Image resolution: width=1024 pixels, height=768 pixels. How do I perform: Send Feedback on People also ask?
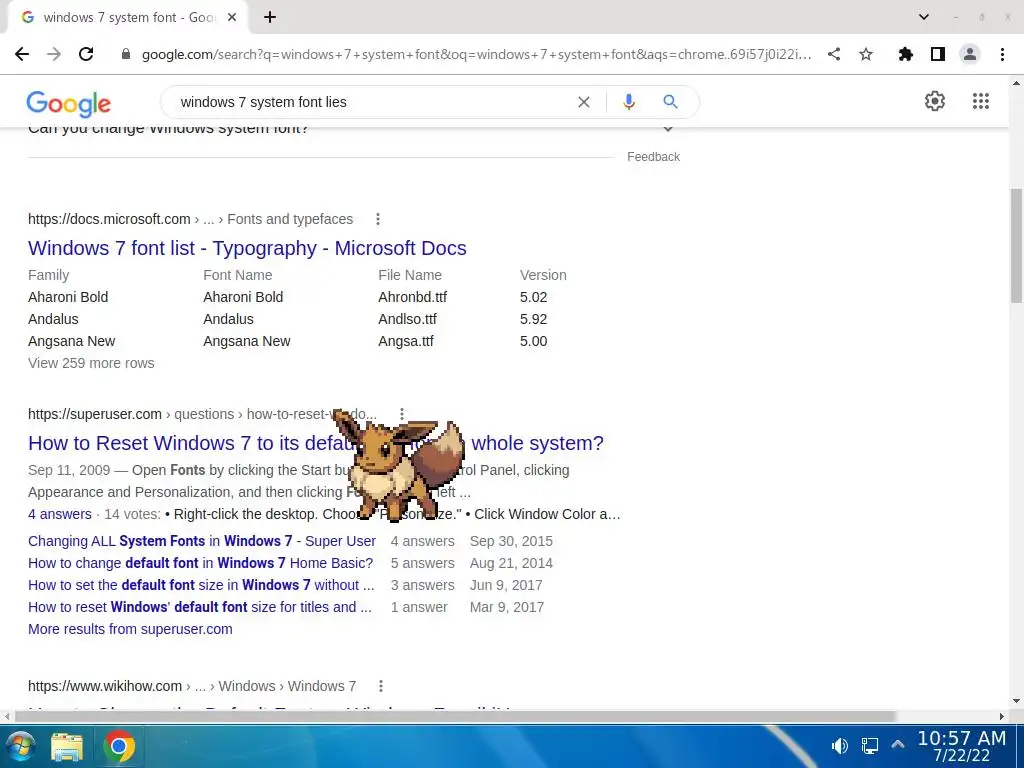(653, 157)
